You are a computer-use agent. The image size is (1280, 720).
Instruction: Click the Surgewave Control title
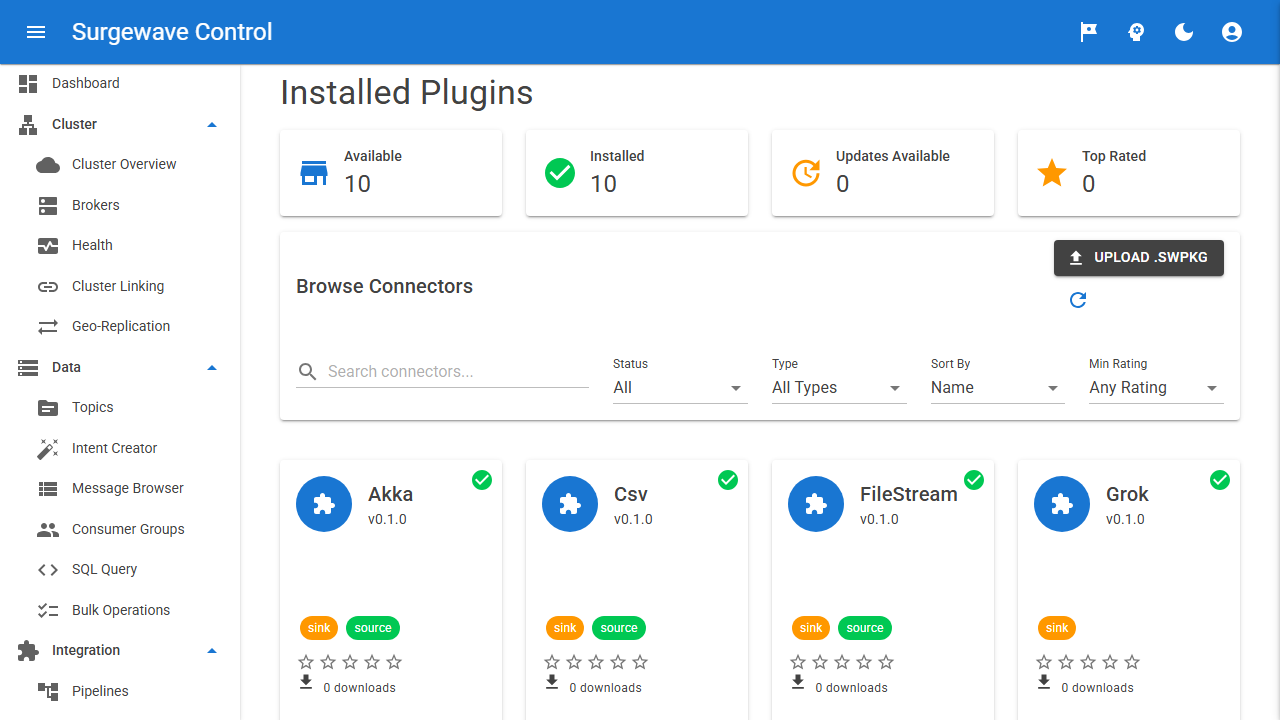tap(172, 32)
